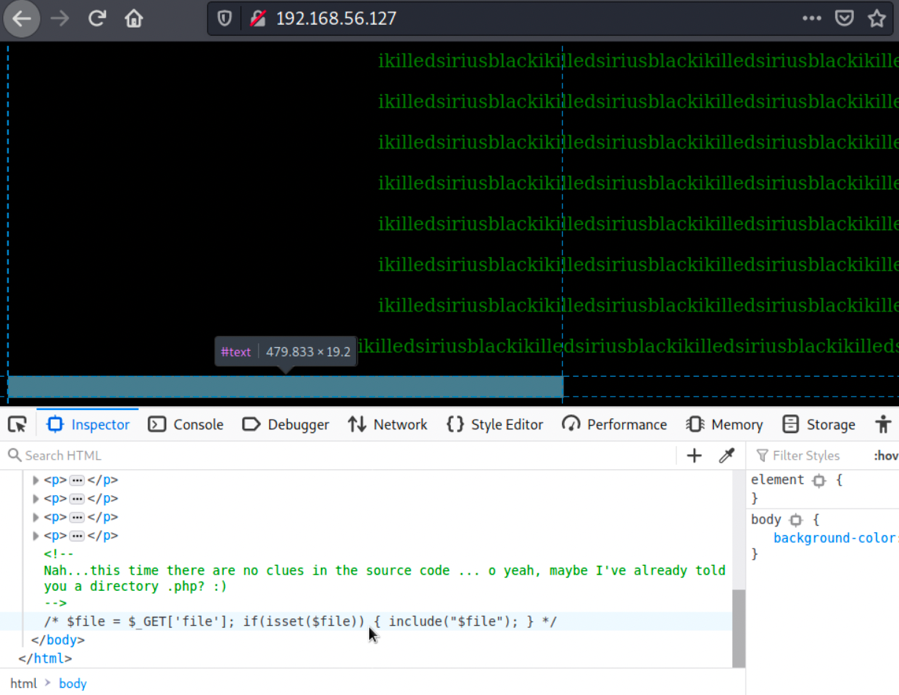Select the body breadcrumb
Viewport: 899px width, 695px height.
point(73,684)
